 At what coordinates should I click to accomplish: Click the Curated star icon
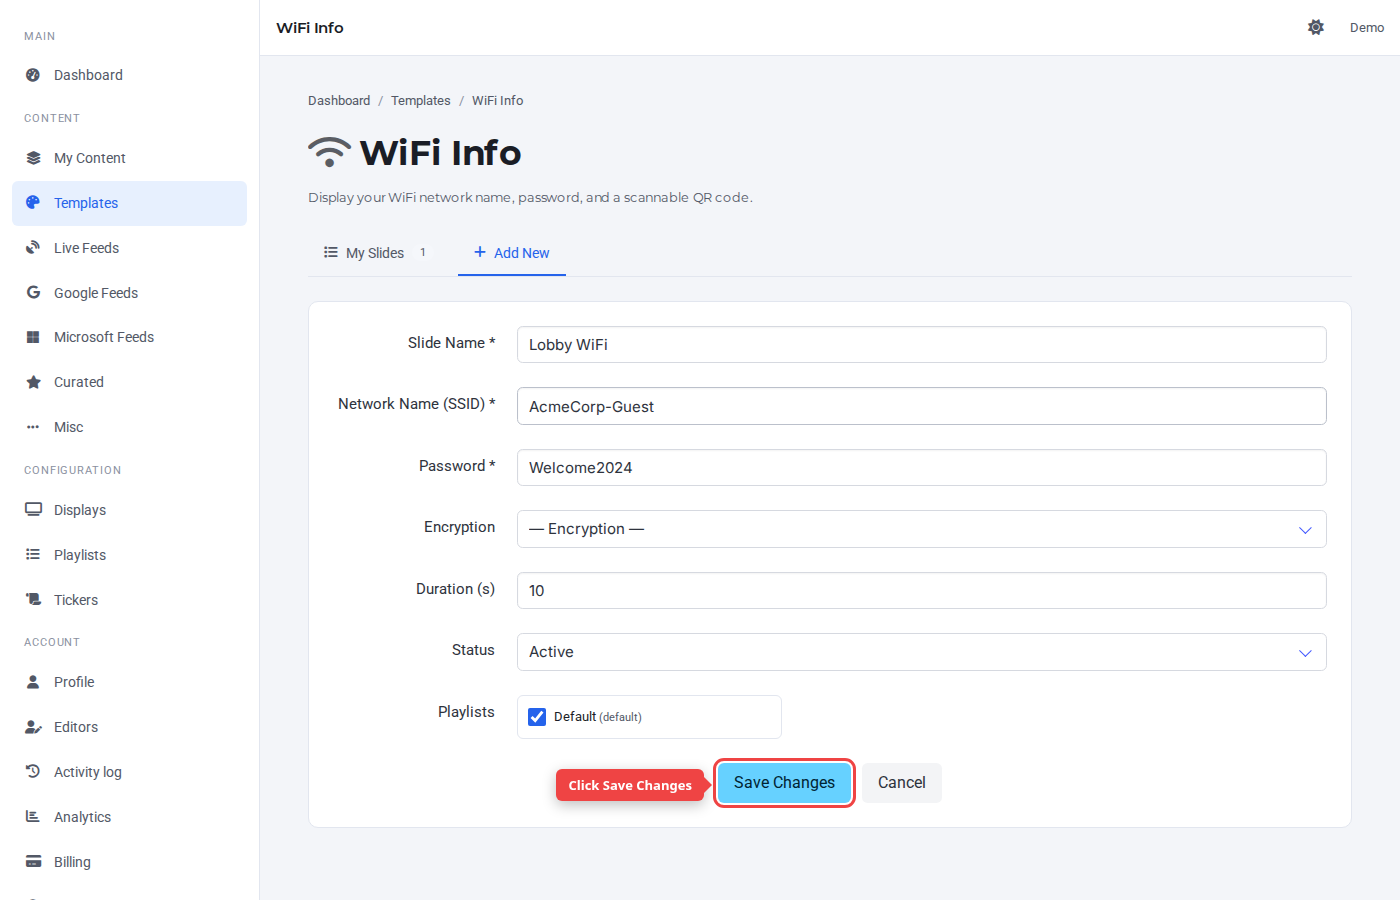click(33, 382)
